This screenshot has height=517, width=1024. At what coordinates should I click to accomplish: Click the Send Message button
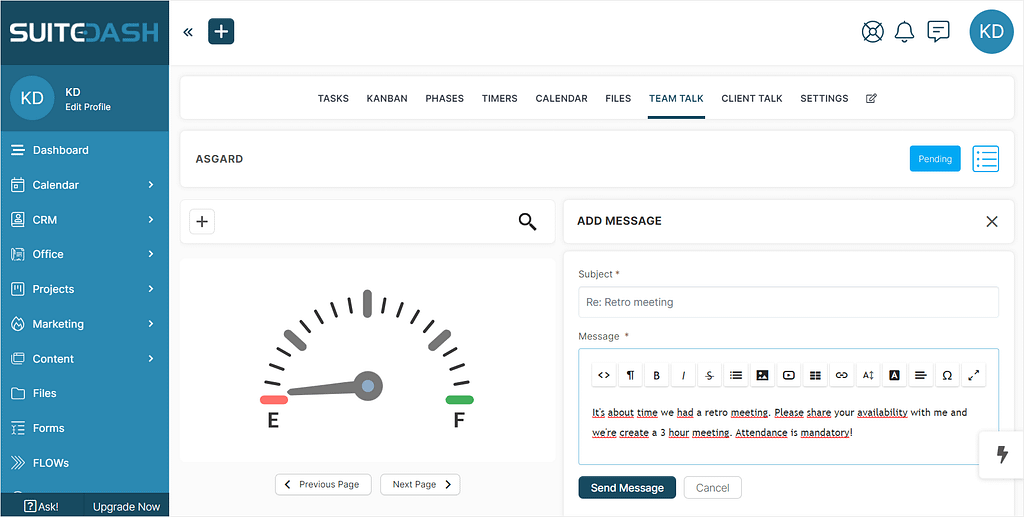pos(627,488)
